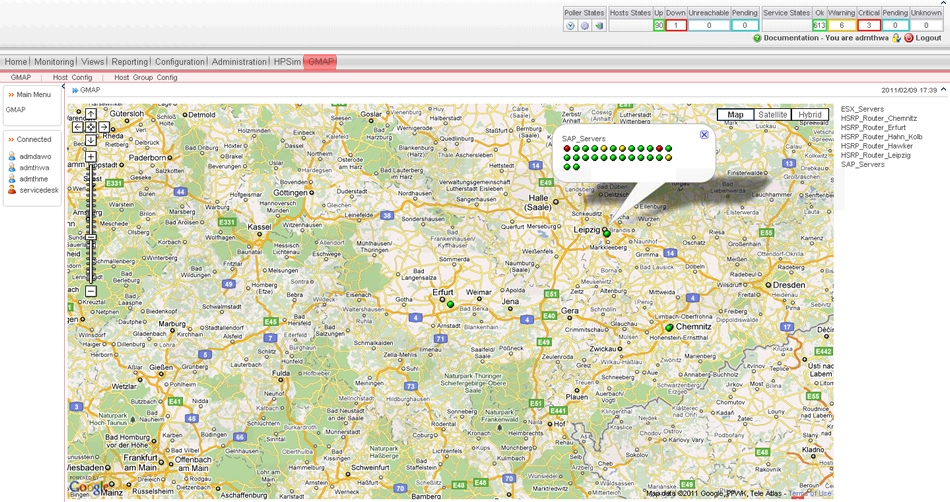This screenshot has height=502, width=950.
Task: Open the HPSim menu
Action: click(287, 62)
